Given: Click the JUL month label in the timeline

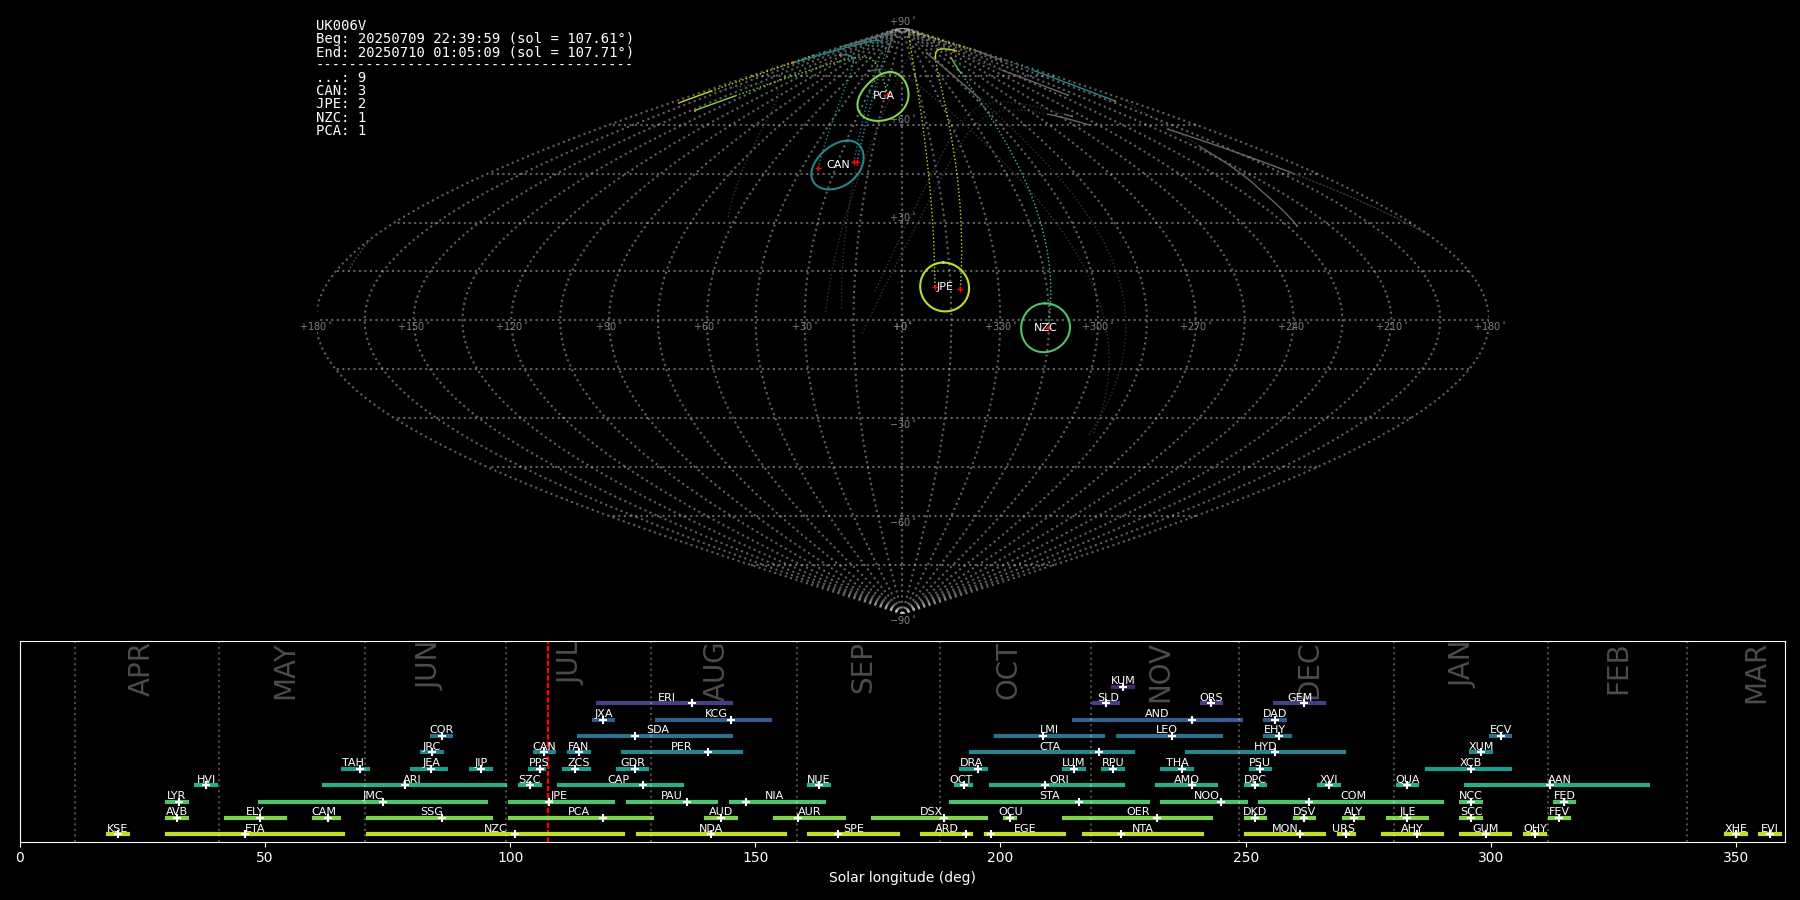Looking at the screenshot, I should pyautogui.click(x=567, y=663).
